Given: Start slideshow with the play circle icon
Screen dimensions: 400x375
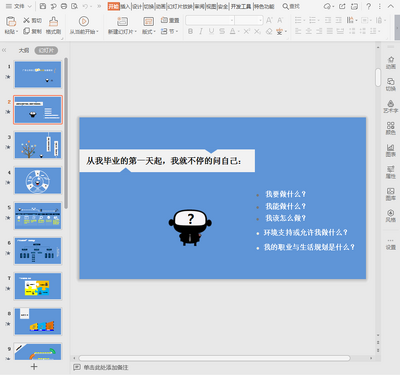Looking at the screenshot, I should click(83, 21).
